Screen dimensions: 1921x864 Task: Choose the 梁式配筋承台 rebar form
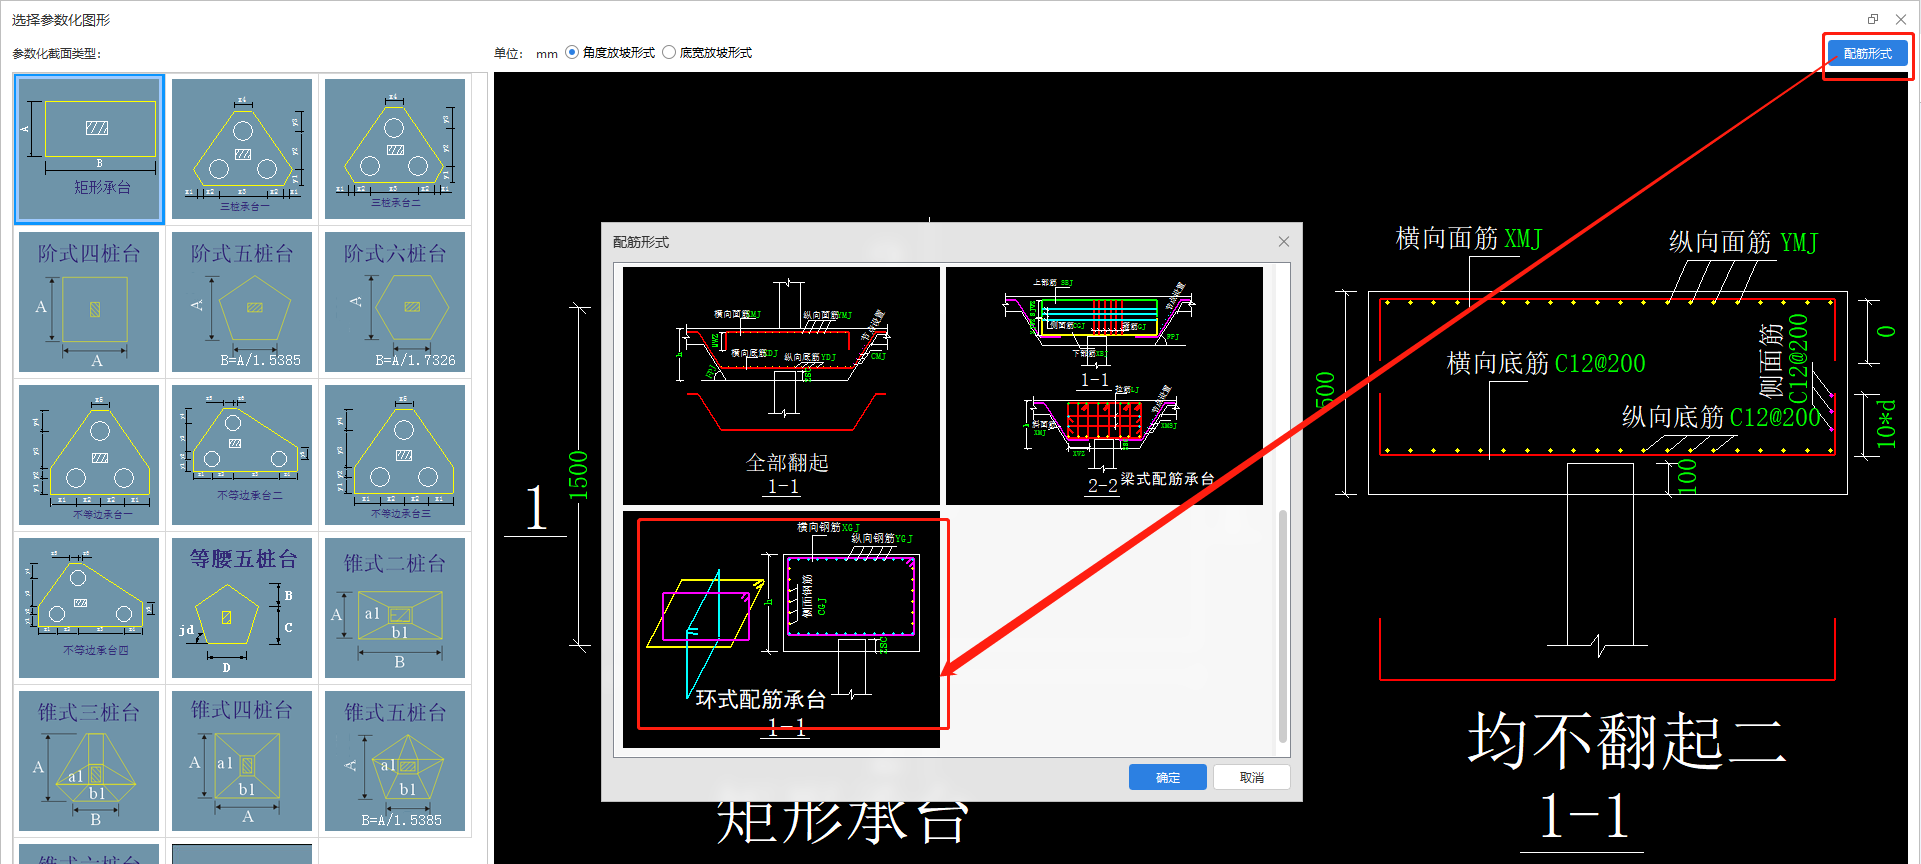[1104, 386]
